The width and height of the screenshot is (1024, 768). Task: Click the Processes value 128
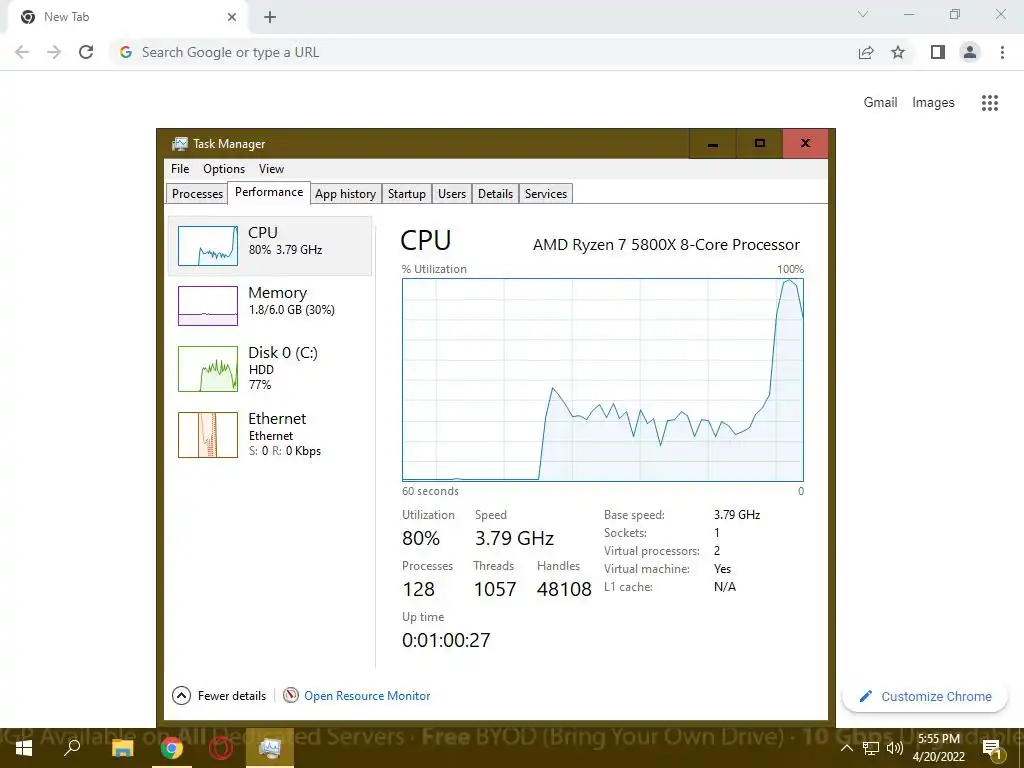[419, 589]
